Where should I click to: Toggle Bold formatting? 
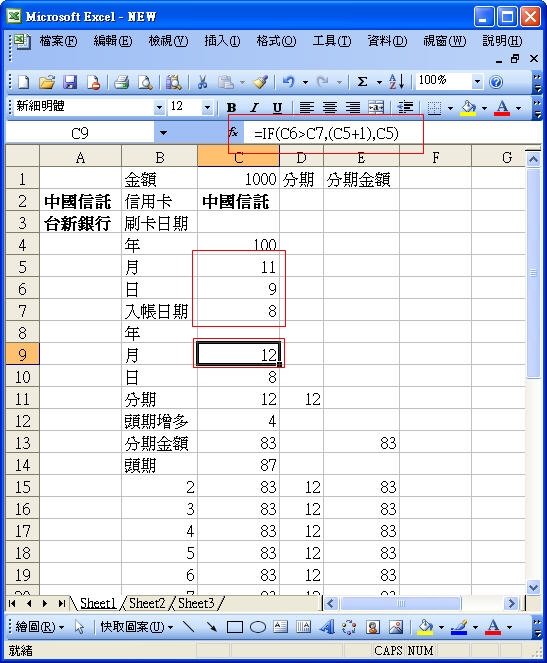231,108
